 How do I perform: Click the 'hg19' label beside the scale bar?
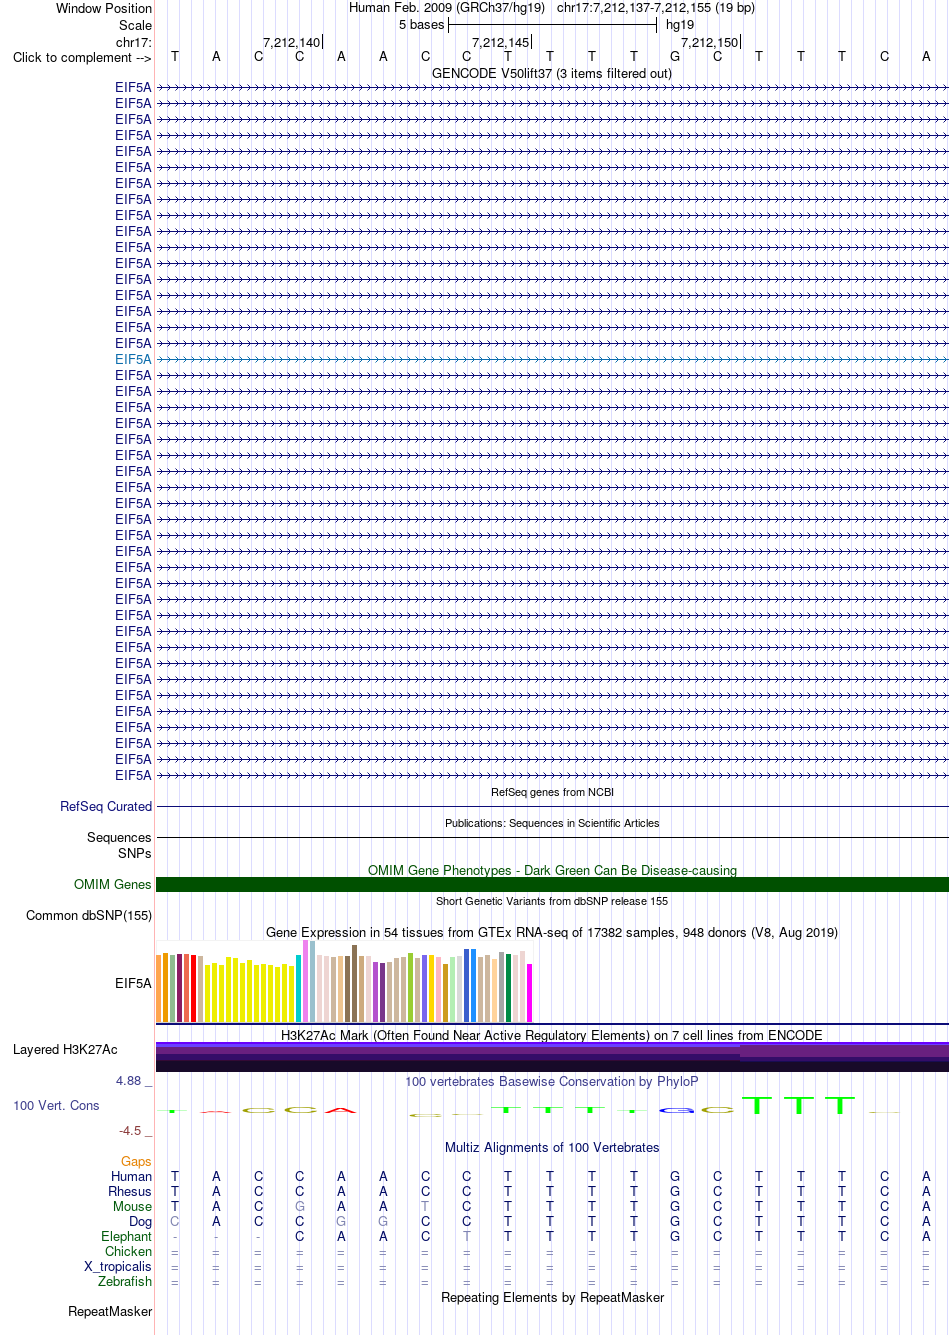pos(680,24)
